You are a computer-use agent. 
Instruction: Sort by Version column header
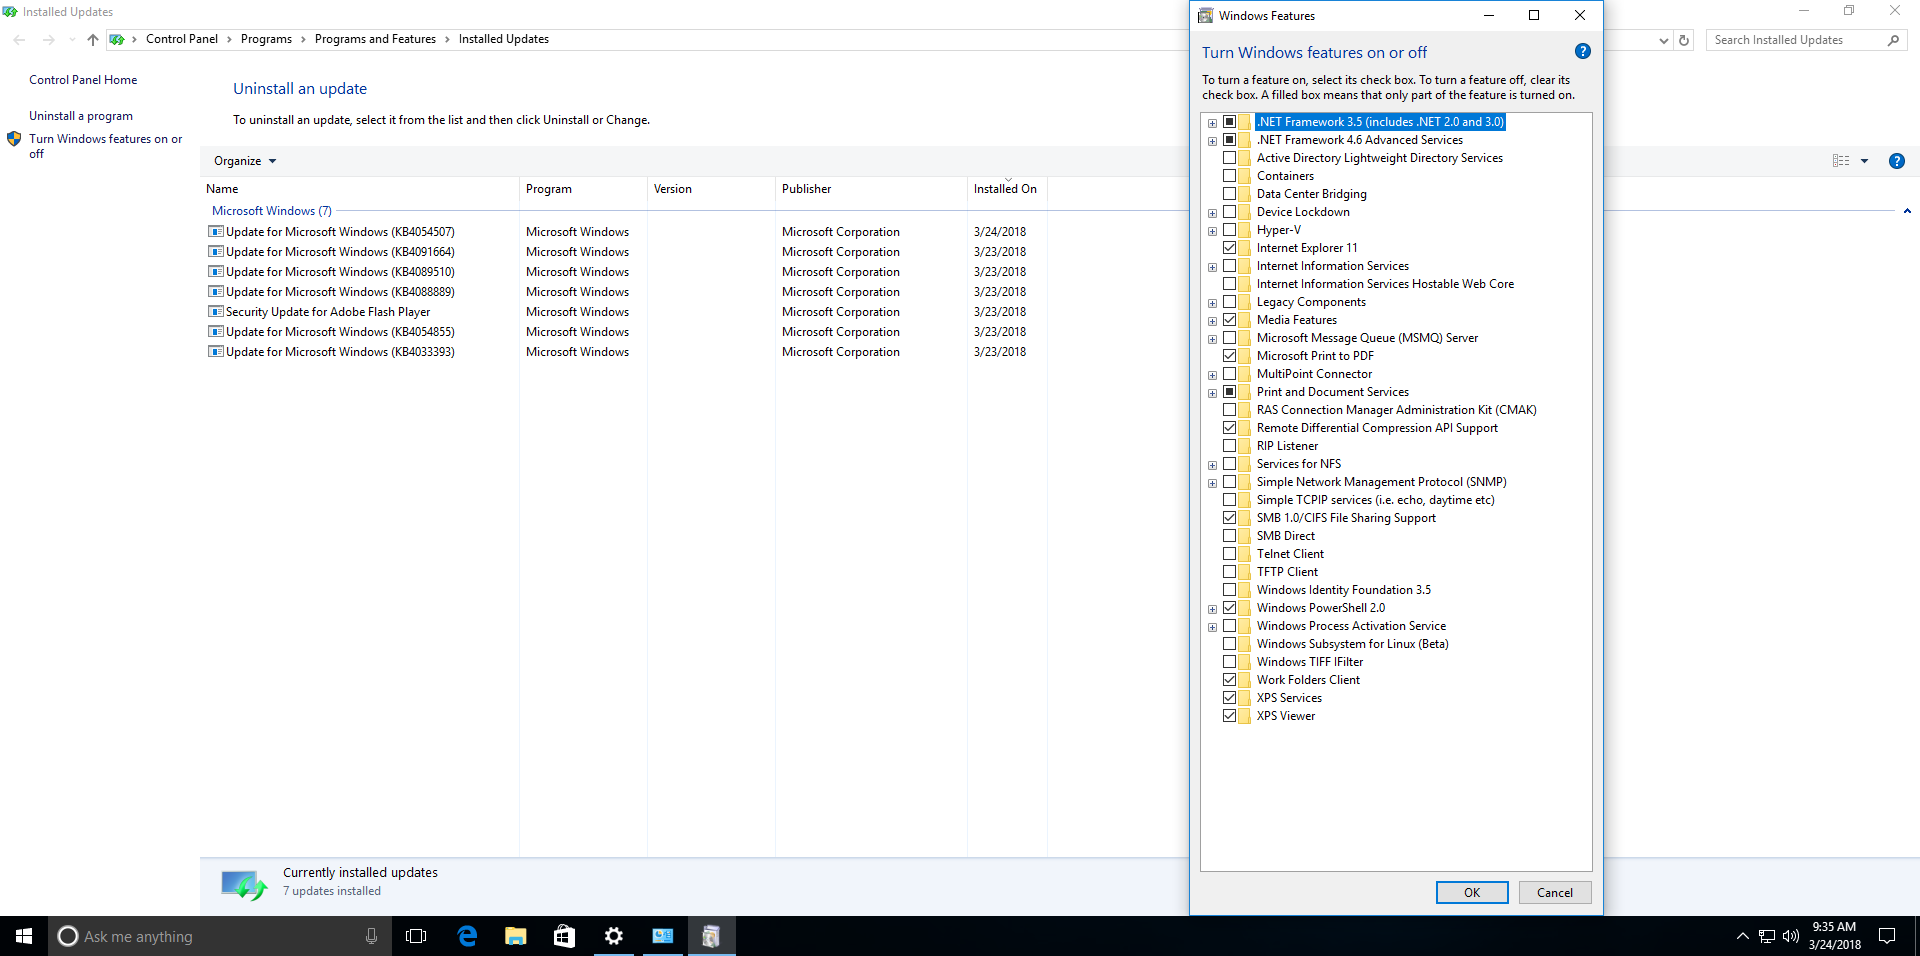pyautogui.click(x=711, y=189)
